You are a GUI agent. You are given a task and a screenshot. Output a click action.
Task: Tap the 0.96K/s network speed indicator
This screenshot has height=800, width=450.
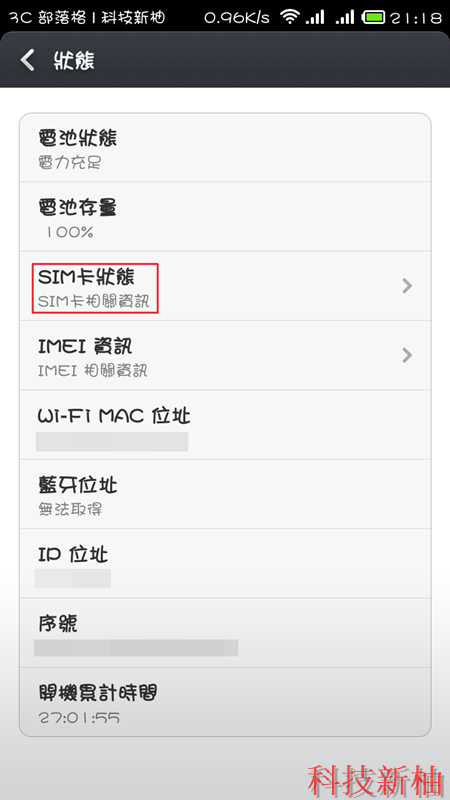click(x=237, y=18)
